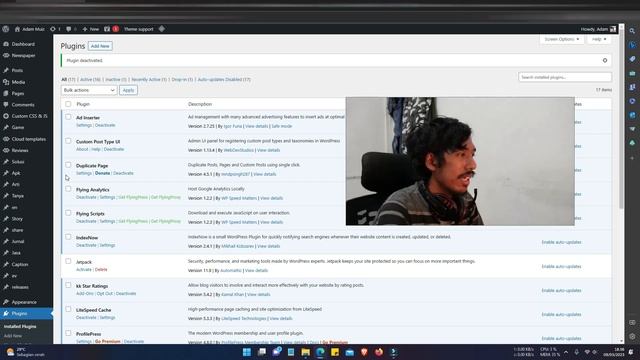The width and height of the screenshot is (640, 360).
Task: Tick the kk Star Ratings checkbox
Action: click(x=68, y=285)
